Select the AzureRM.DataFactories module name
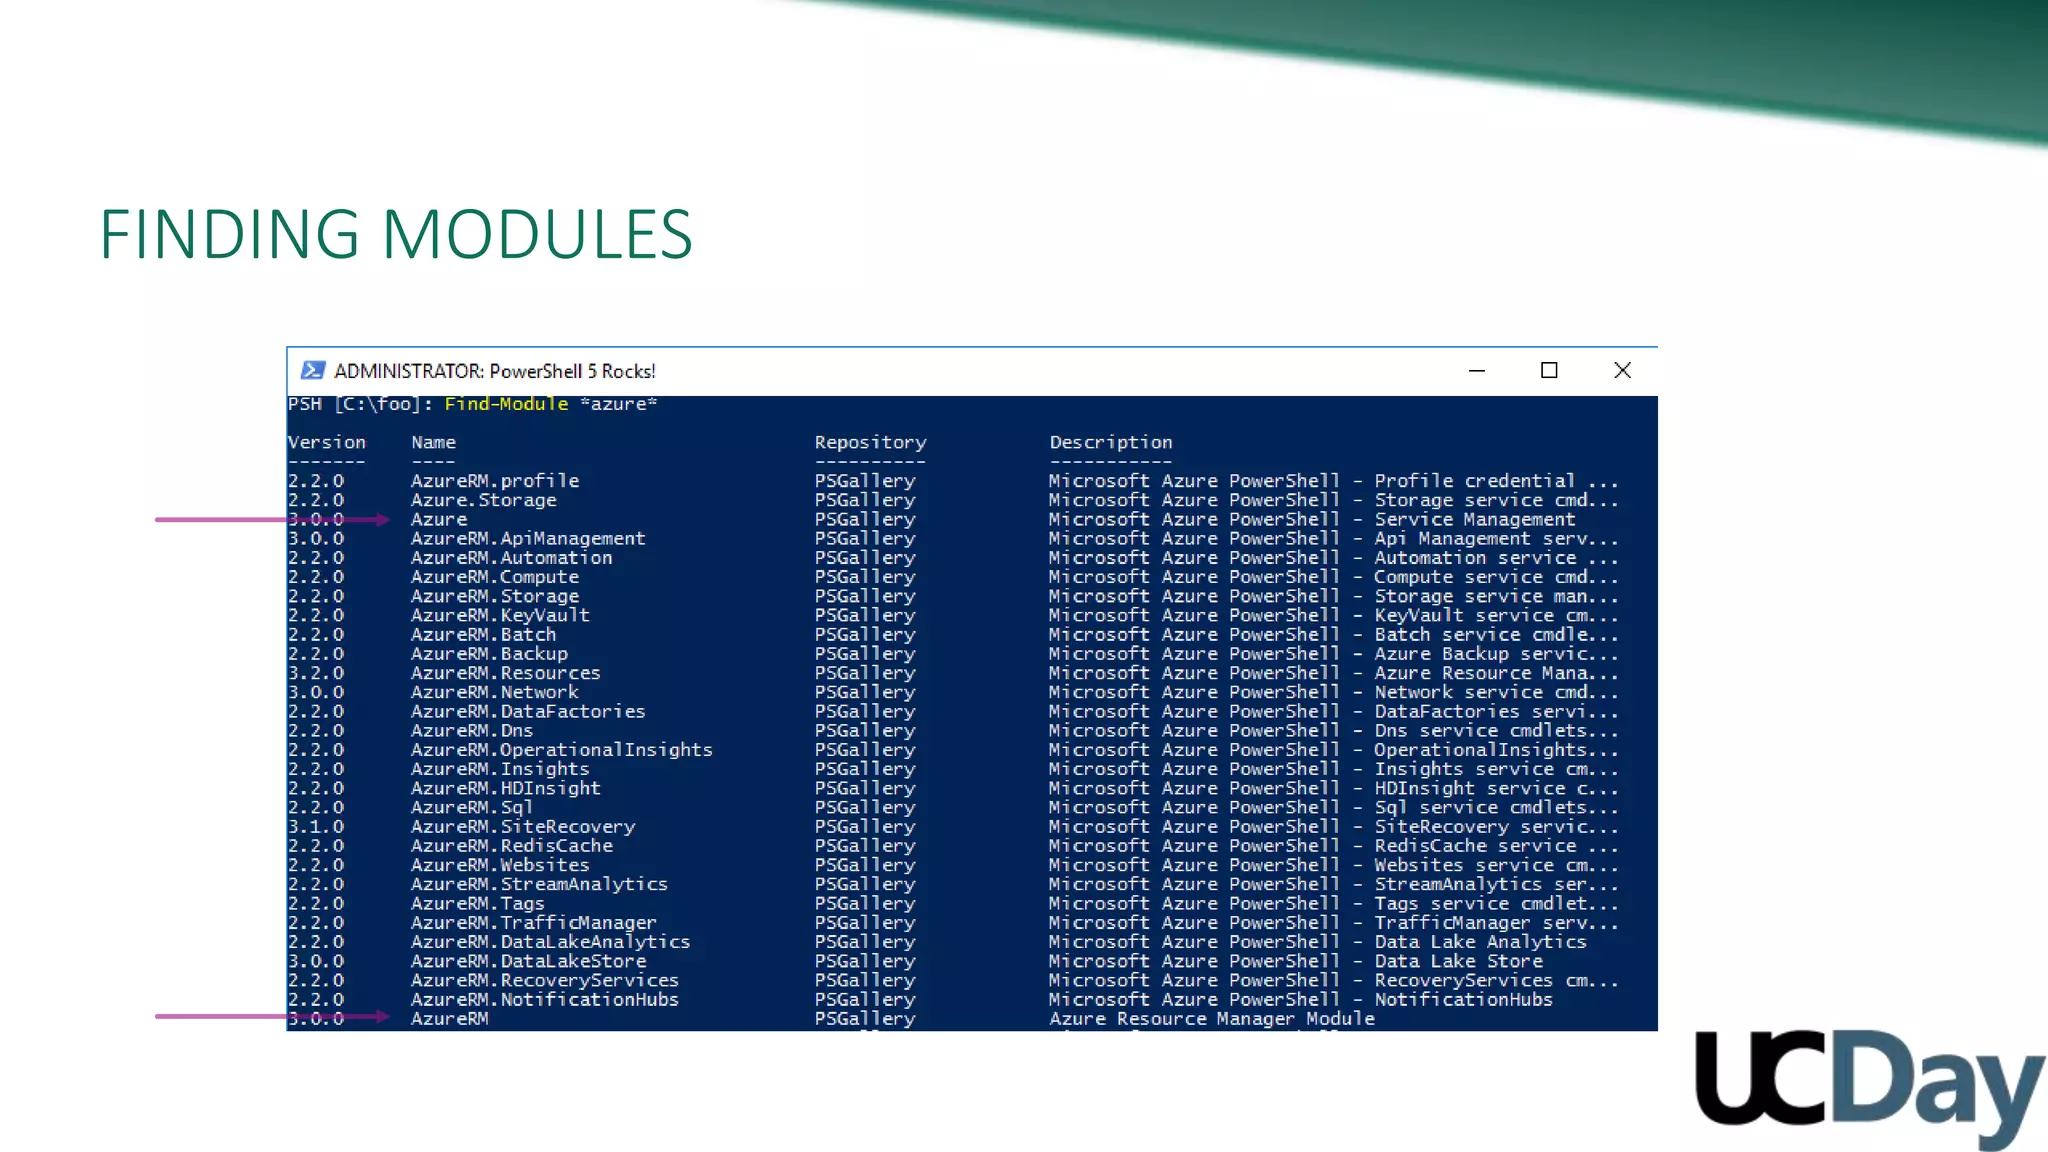 tap(528, 711)
